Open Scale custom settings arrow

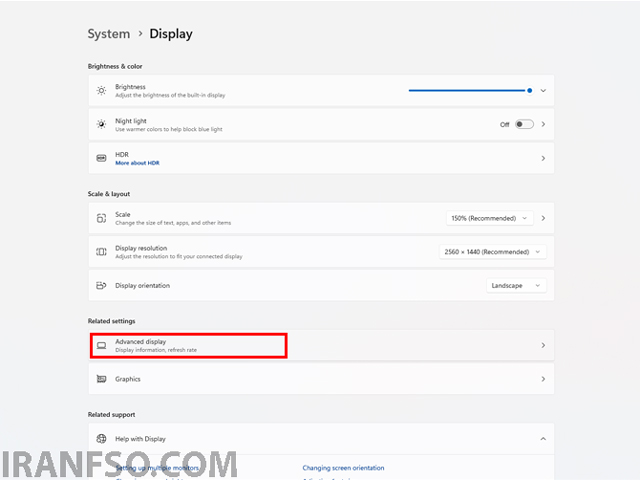coord(543,218)
